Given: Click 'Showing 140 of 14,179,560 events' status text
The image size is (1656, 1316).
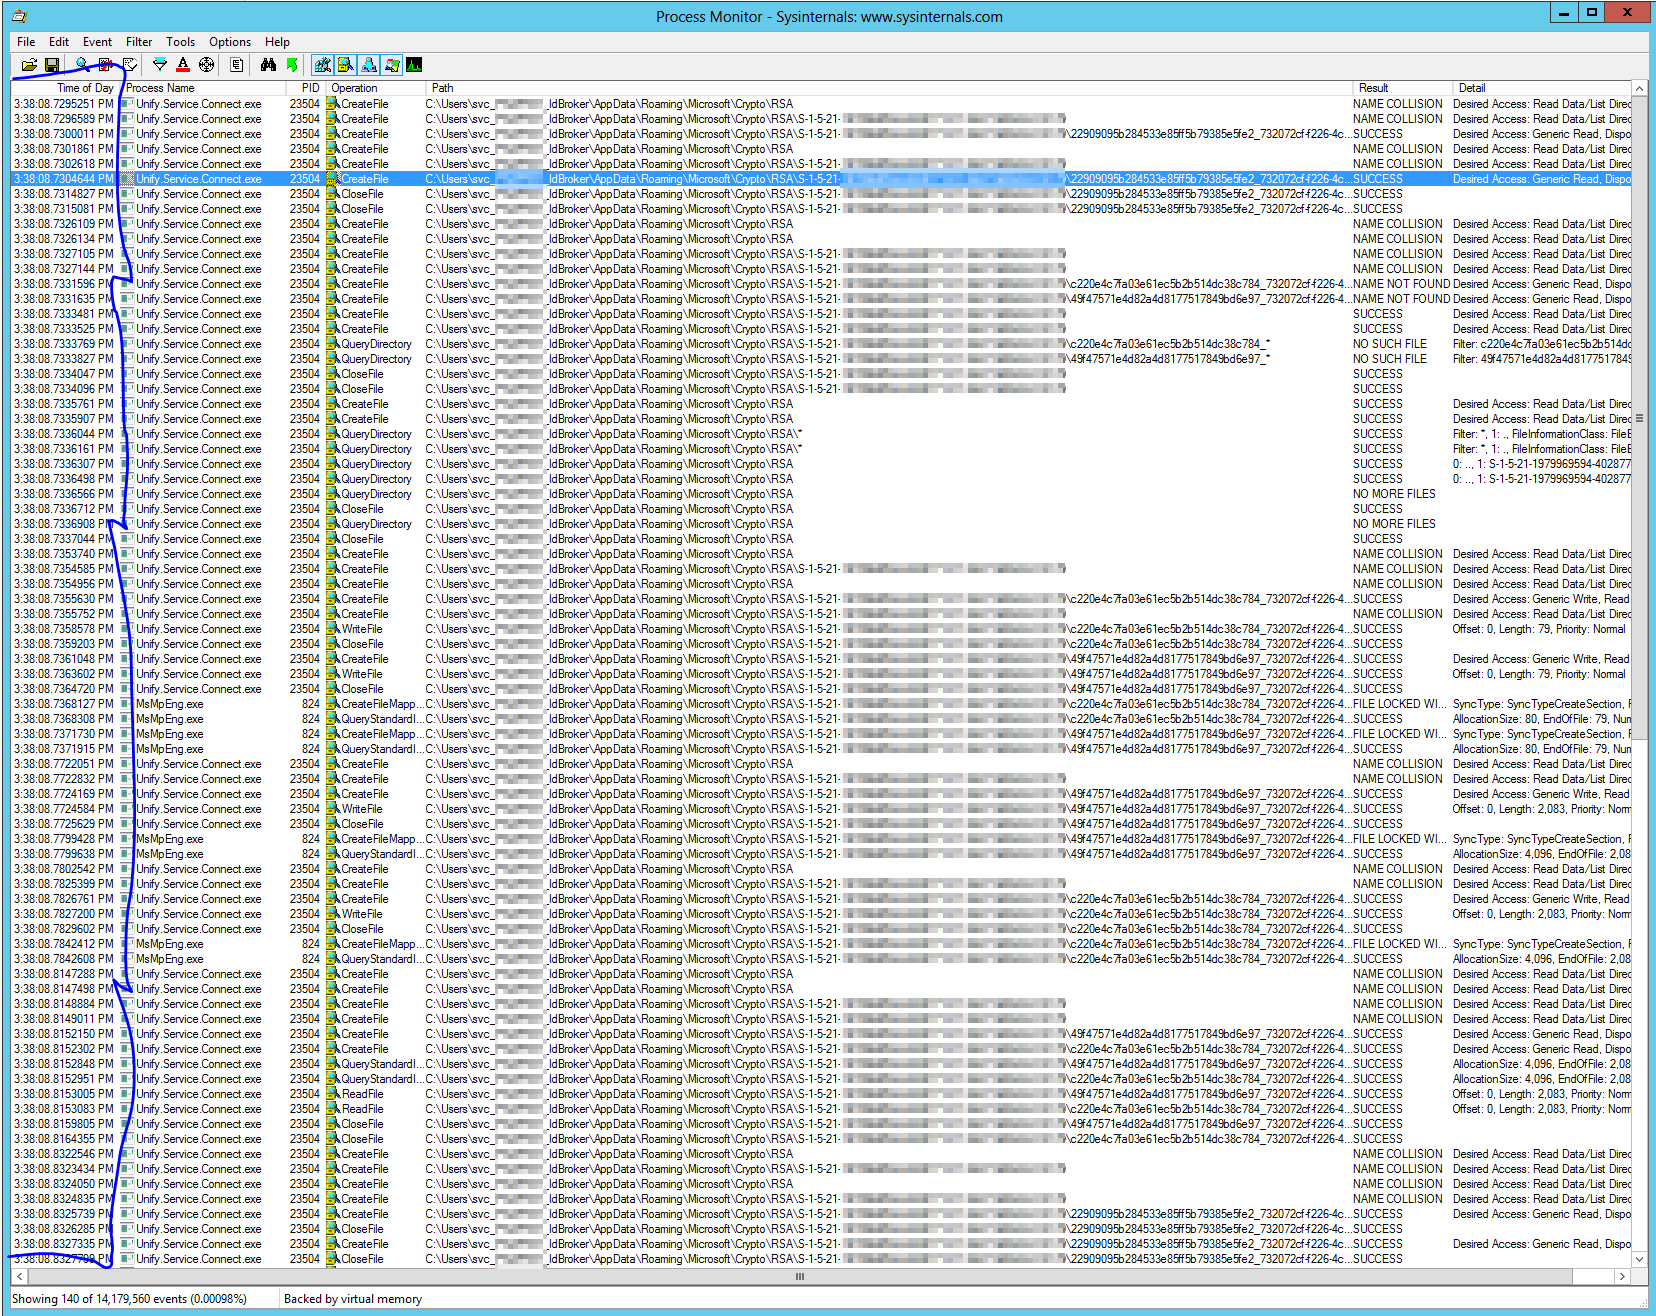Looking at the screenshot, I should coord(129,1299).
